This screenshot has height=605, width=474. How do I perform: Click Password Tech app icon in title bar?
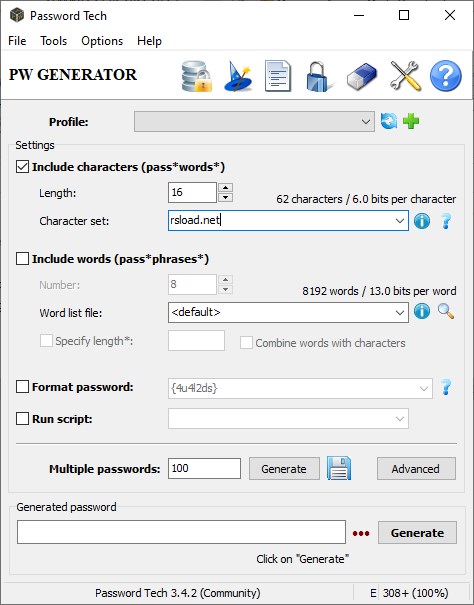(17, 15)
